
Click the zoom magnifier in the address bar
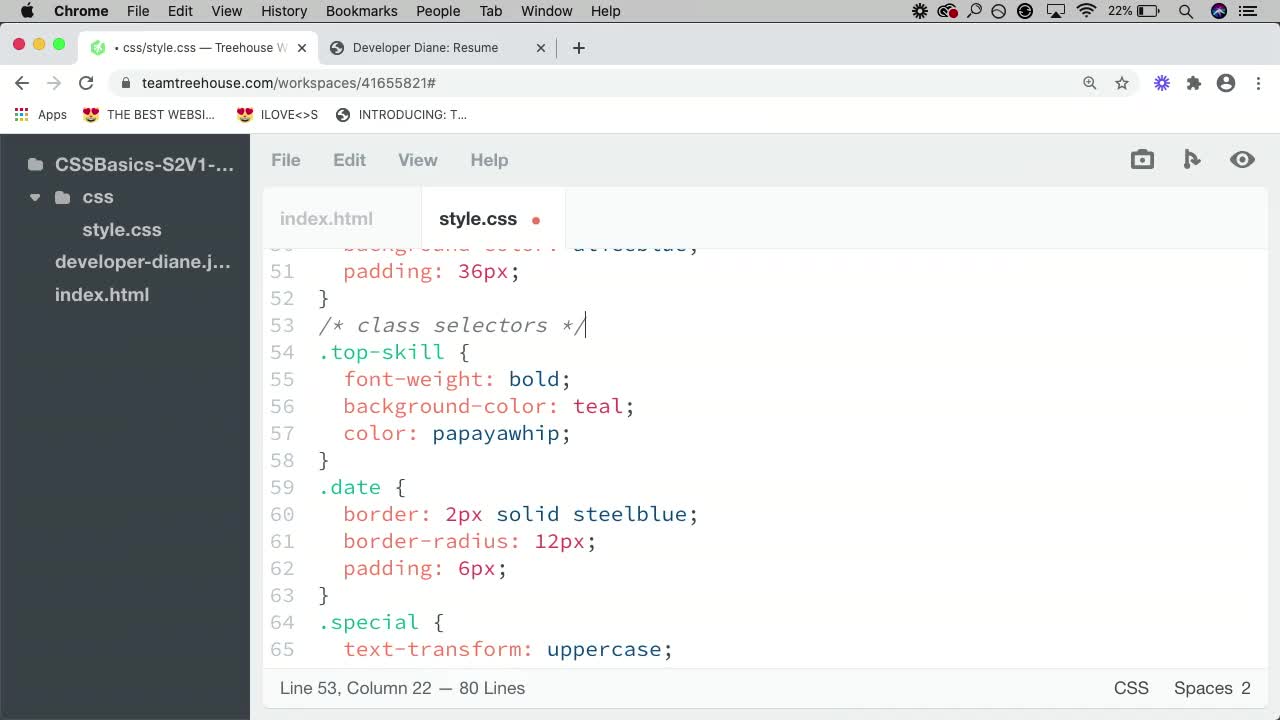(1090, 83)
